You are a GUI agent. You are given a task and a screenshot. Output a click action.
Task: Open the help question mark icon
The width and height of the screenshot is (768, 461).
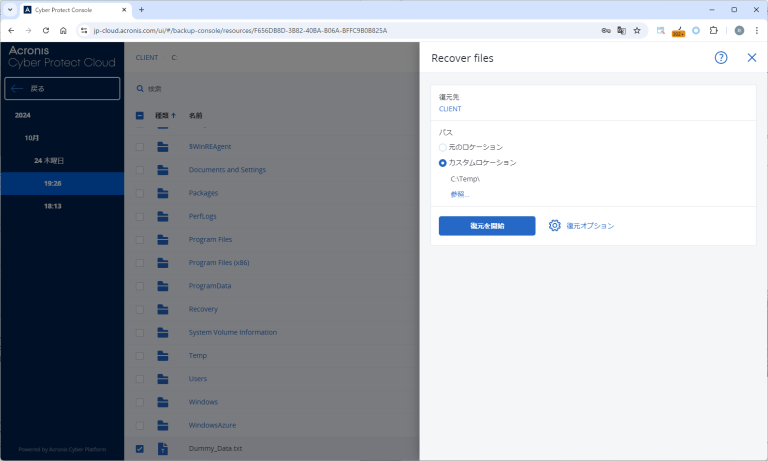pyautogui.click(x=721, y=58)
